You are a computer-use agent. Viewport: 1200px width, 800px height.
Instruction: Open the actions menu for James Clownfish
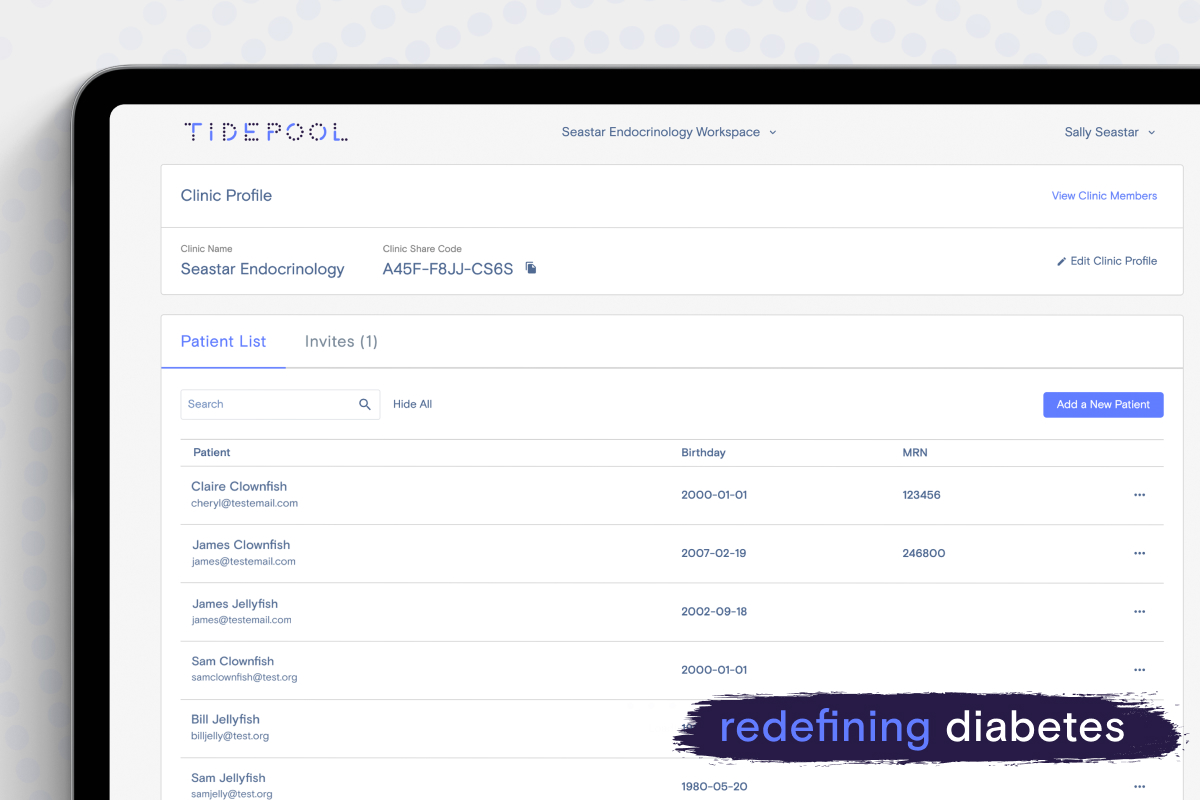pyautogui.click(x=1139, y=553)
